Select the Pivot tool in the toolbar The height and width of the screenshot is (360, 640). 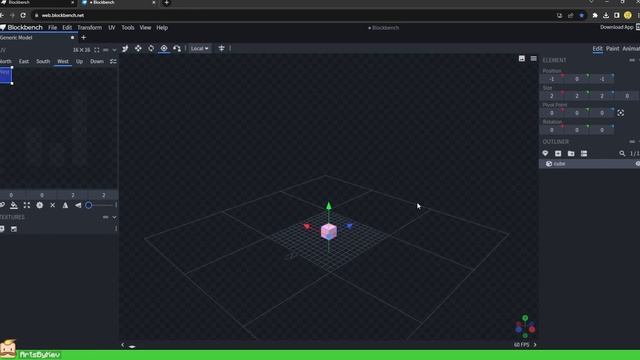click(x=164, y=48)
